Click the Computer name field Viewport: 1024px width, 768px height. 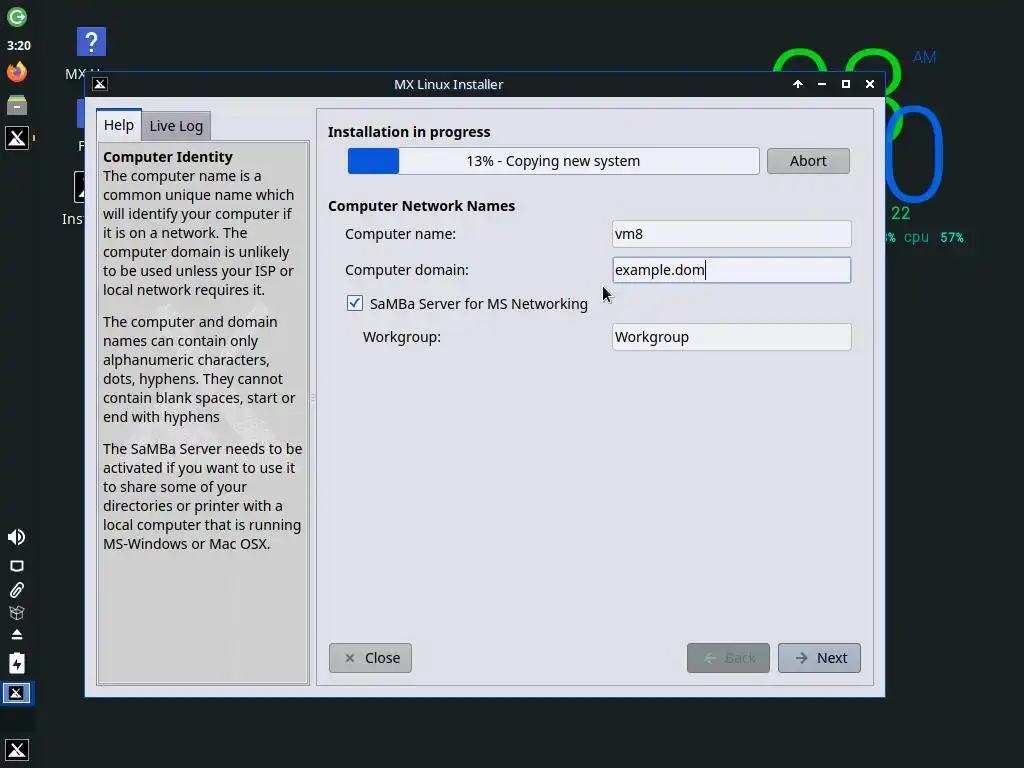click(731, 234)
